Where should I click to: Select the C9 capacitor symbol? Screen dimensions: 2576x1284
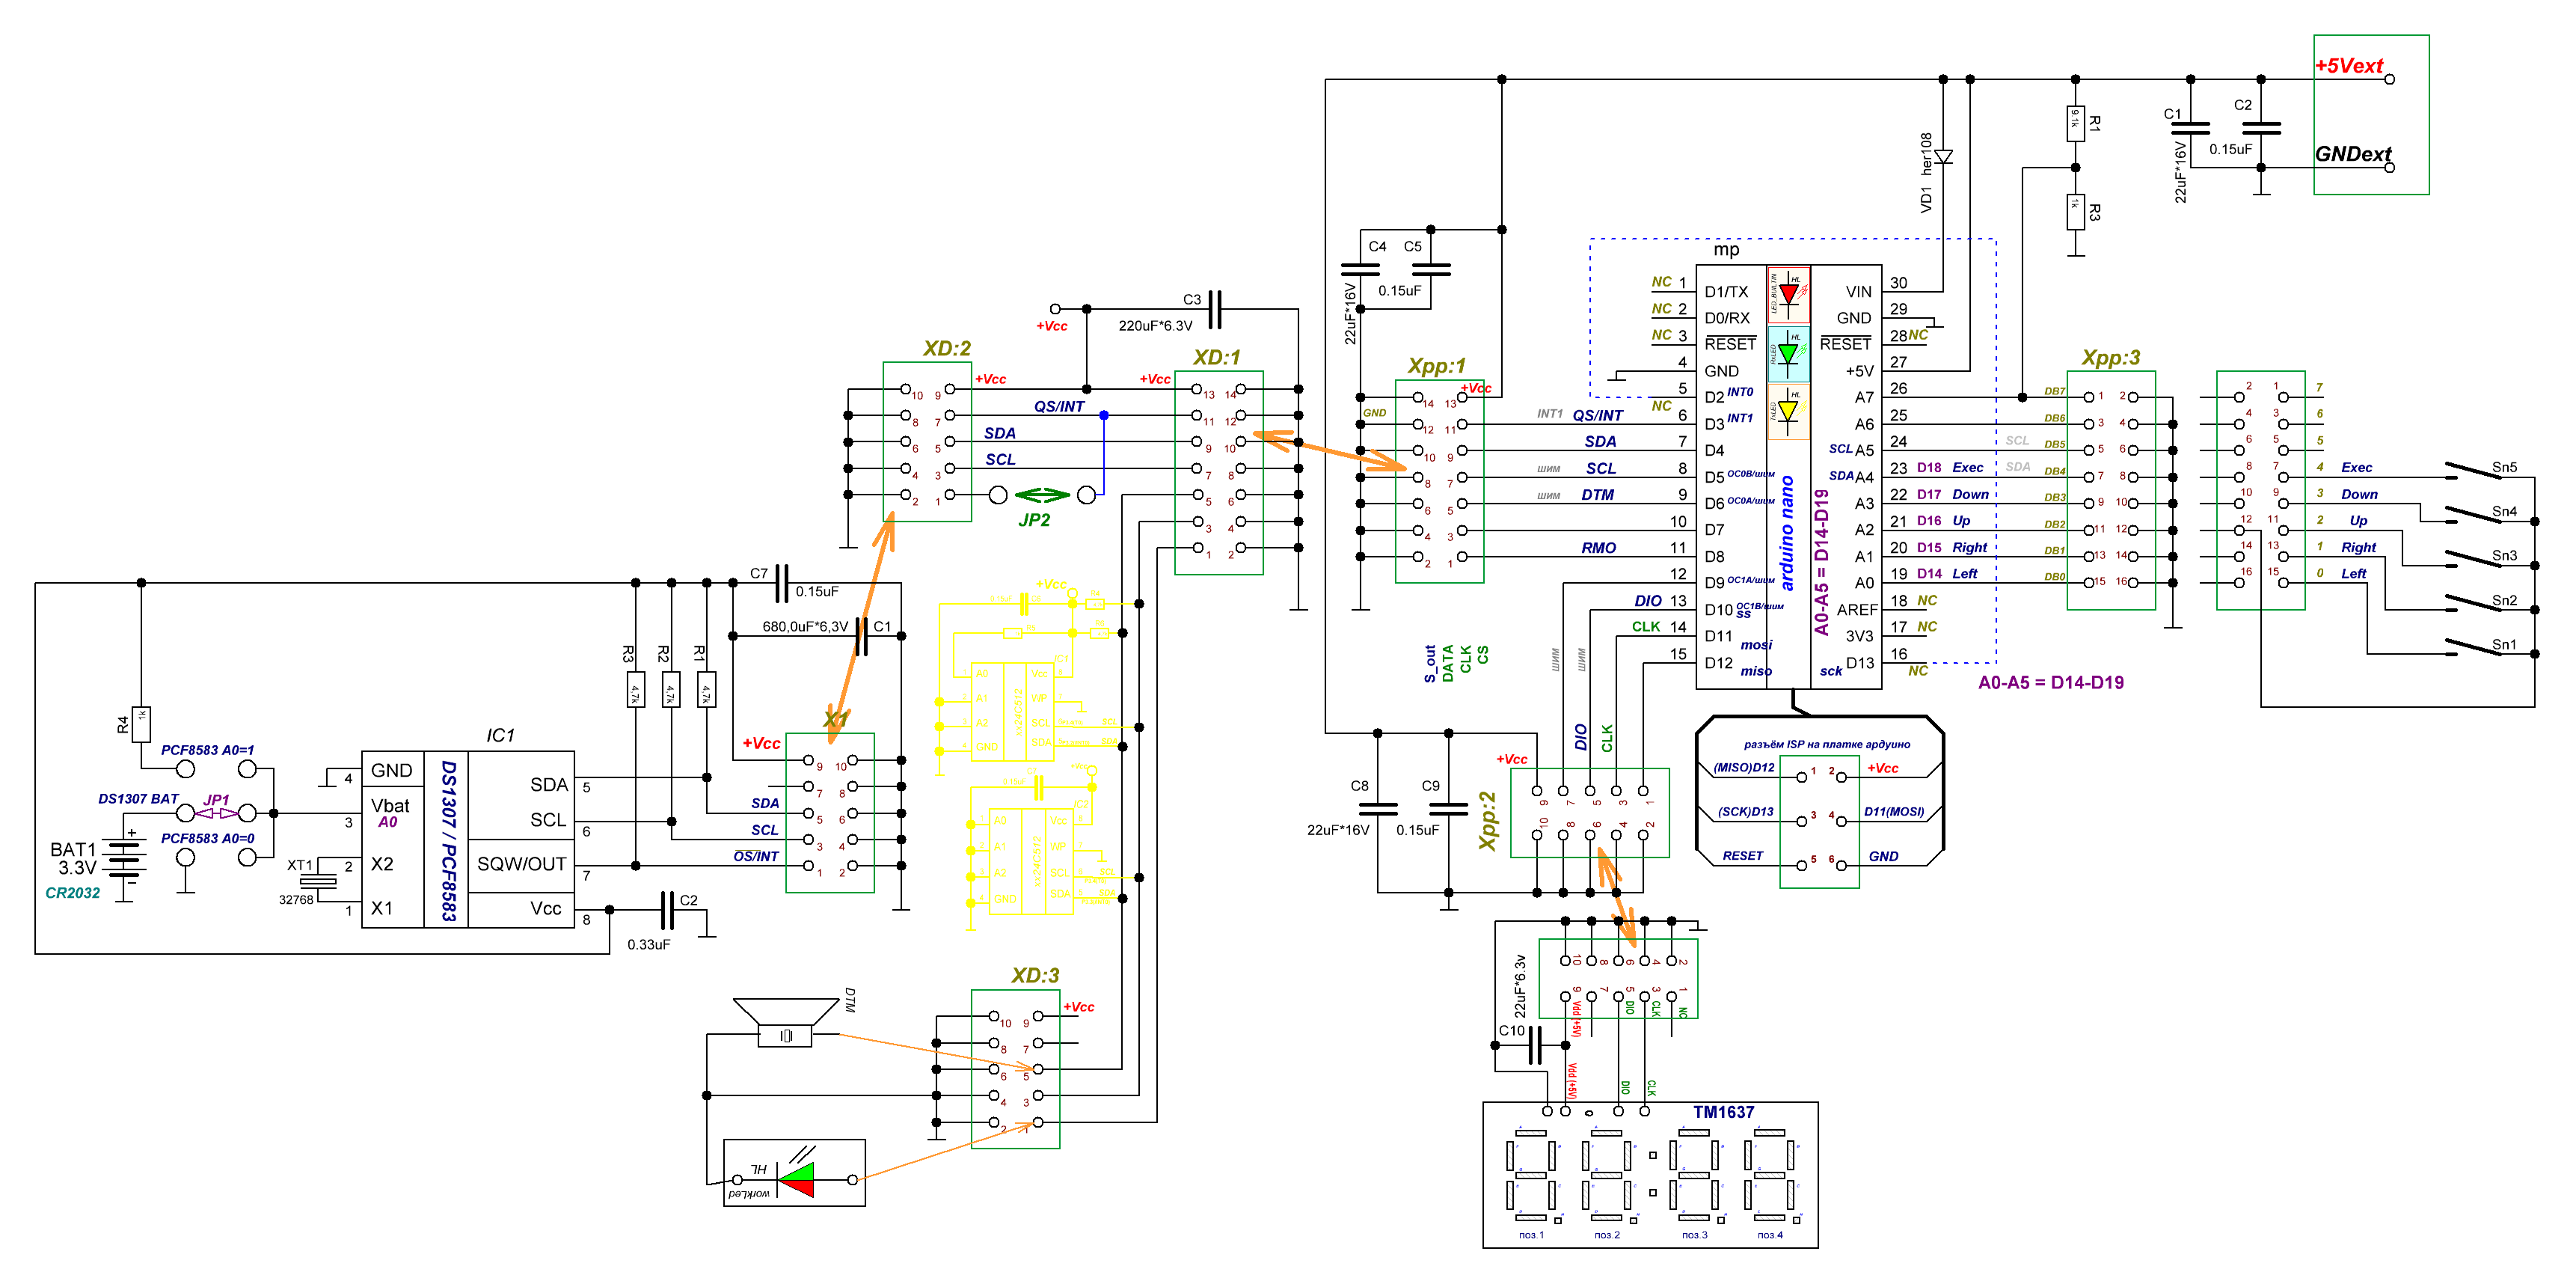[1449, 808]
